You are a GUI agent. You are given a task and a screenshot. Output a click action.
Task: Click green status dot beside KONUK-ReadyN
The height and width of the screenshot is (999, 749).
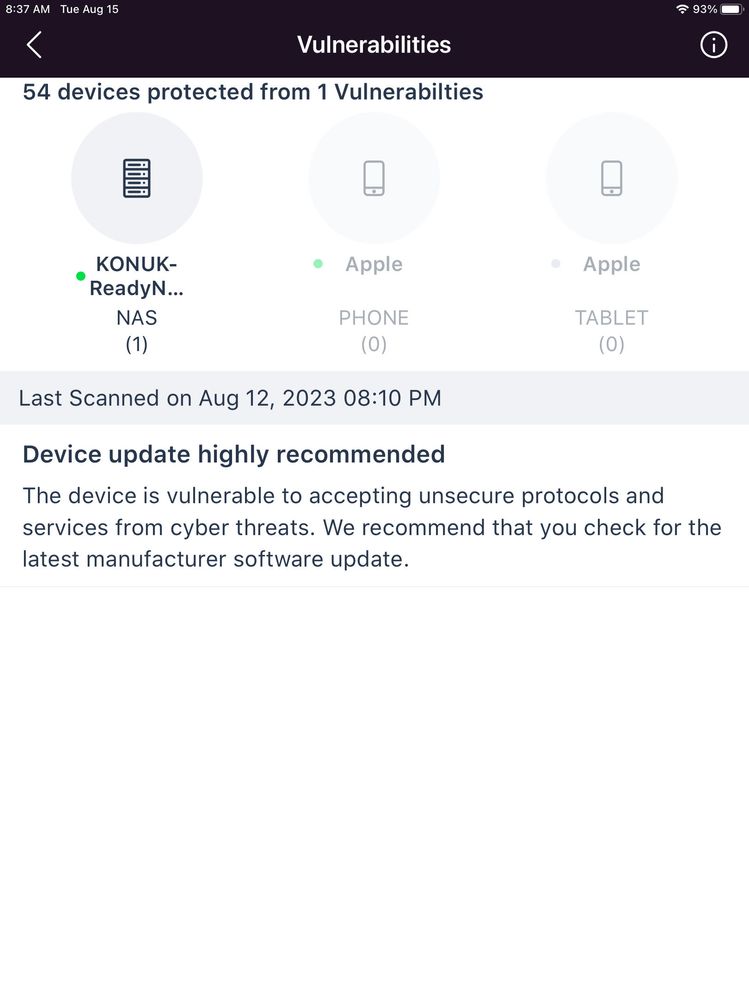tap(81, 276)
